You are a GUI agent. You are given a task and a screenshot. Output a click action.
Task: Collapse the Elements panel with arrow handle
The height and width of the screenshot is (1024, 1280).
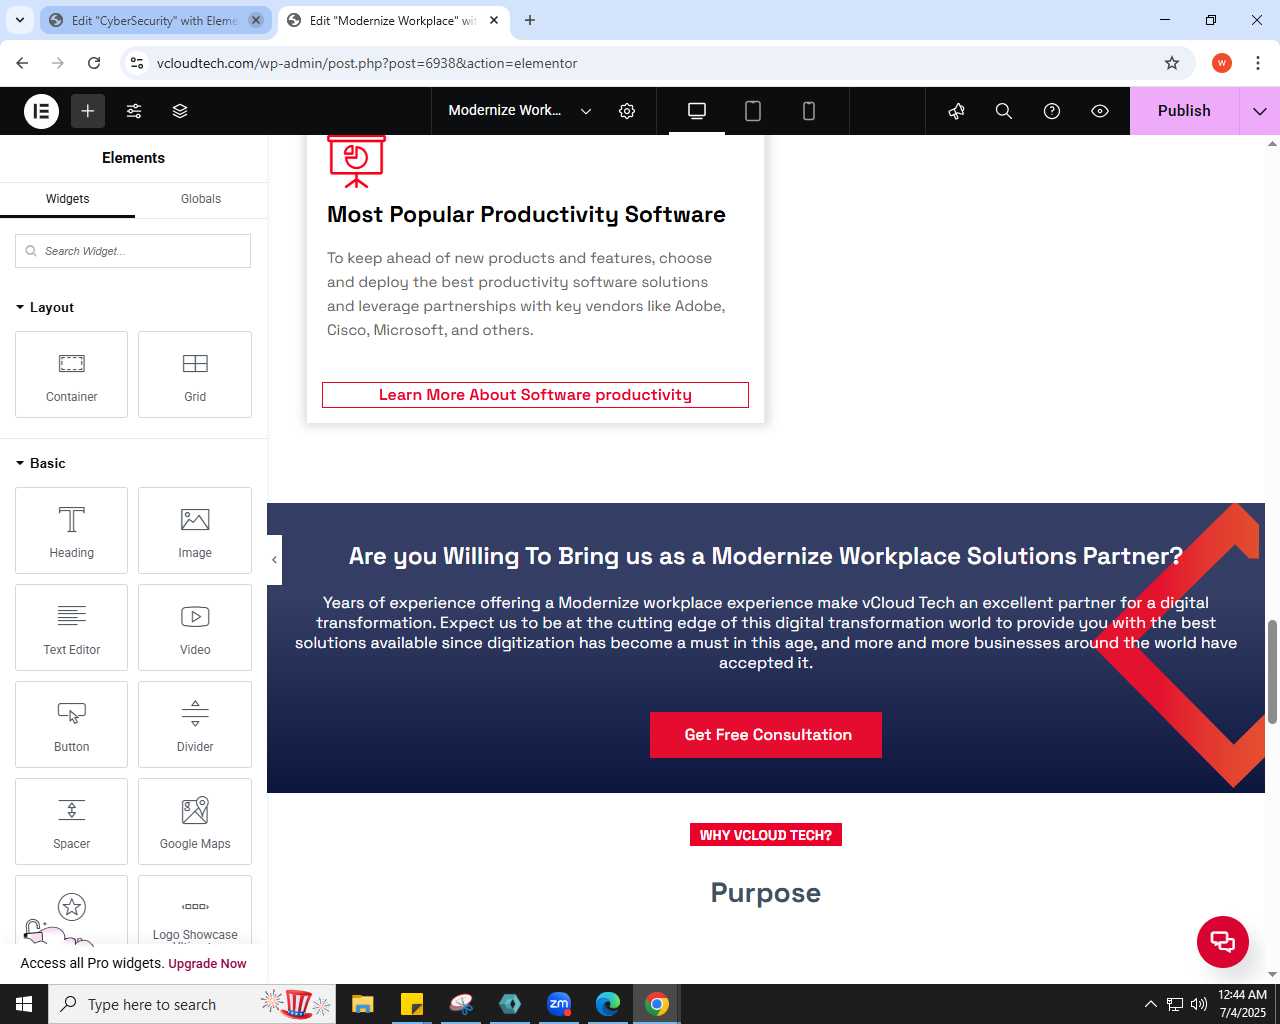274,560
